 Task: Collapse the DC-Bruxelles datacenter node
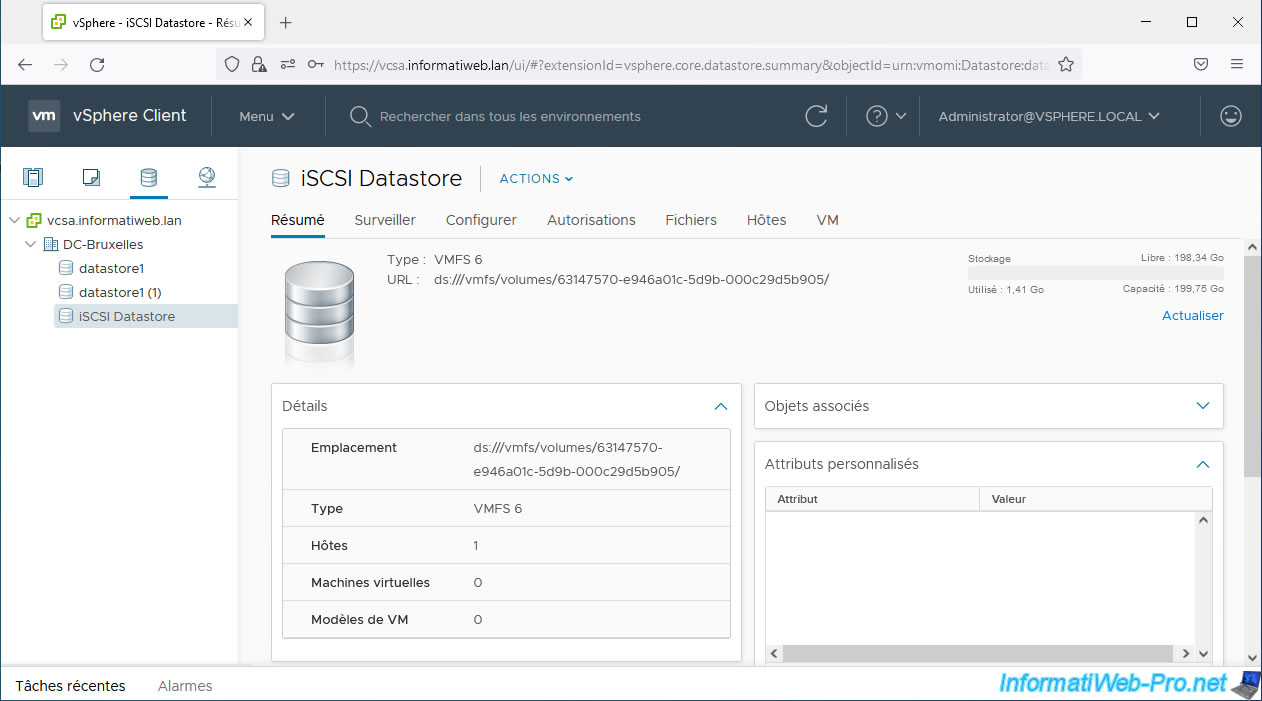(30, 244)
